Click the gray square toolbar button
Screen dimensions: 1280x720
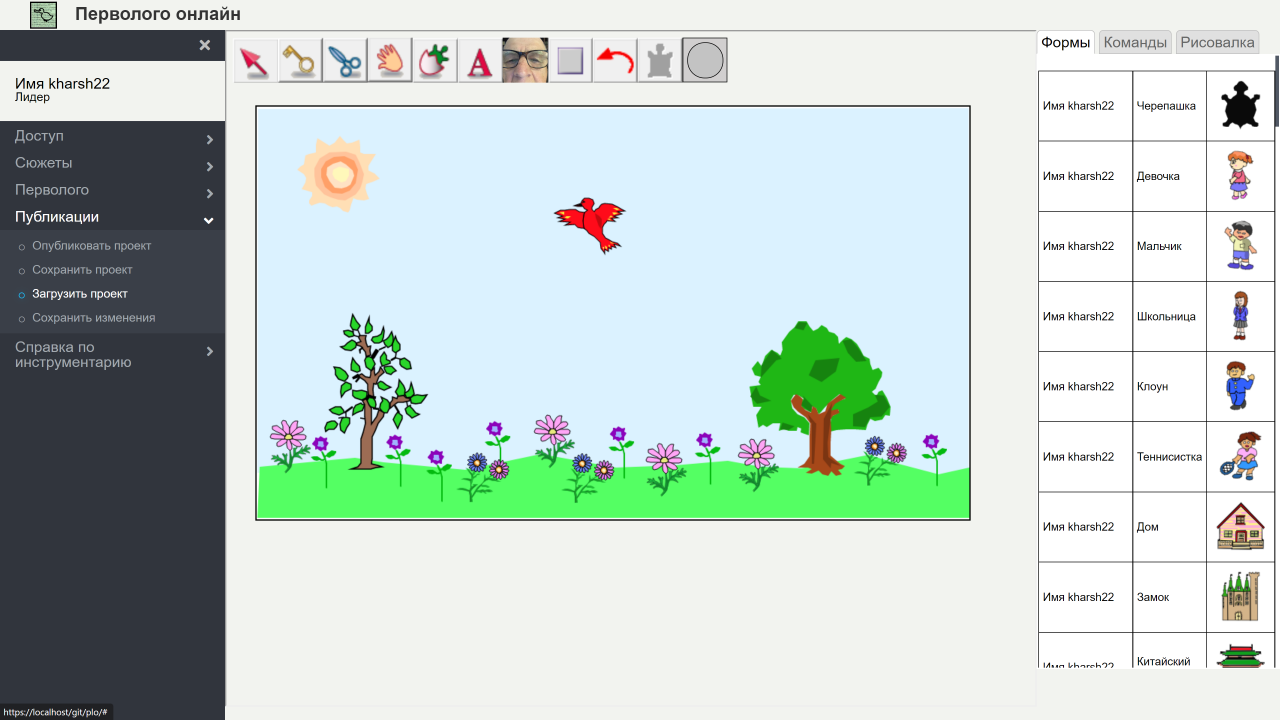[570, 61]
